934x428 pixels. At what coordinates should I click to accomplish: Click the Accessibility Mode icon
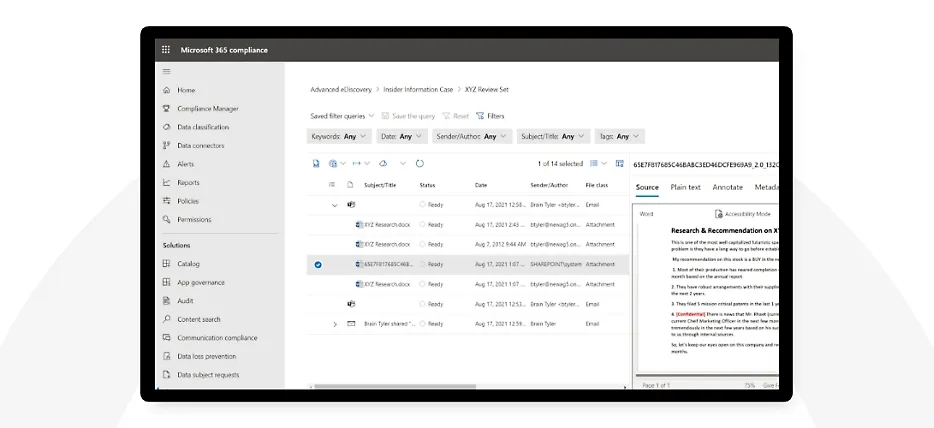pos(718,214)
